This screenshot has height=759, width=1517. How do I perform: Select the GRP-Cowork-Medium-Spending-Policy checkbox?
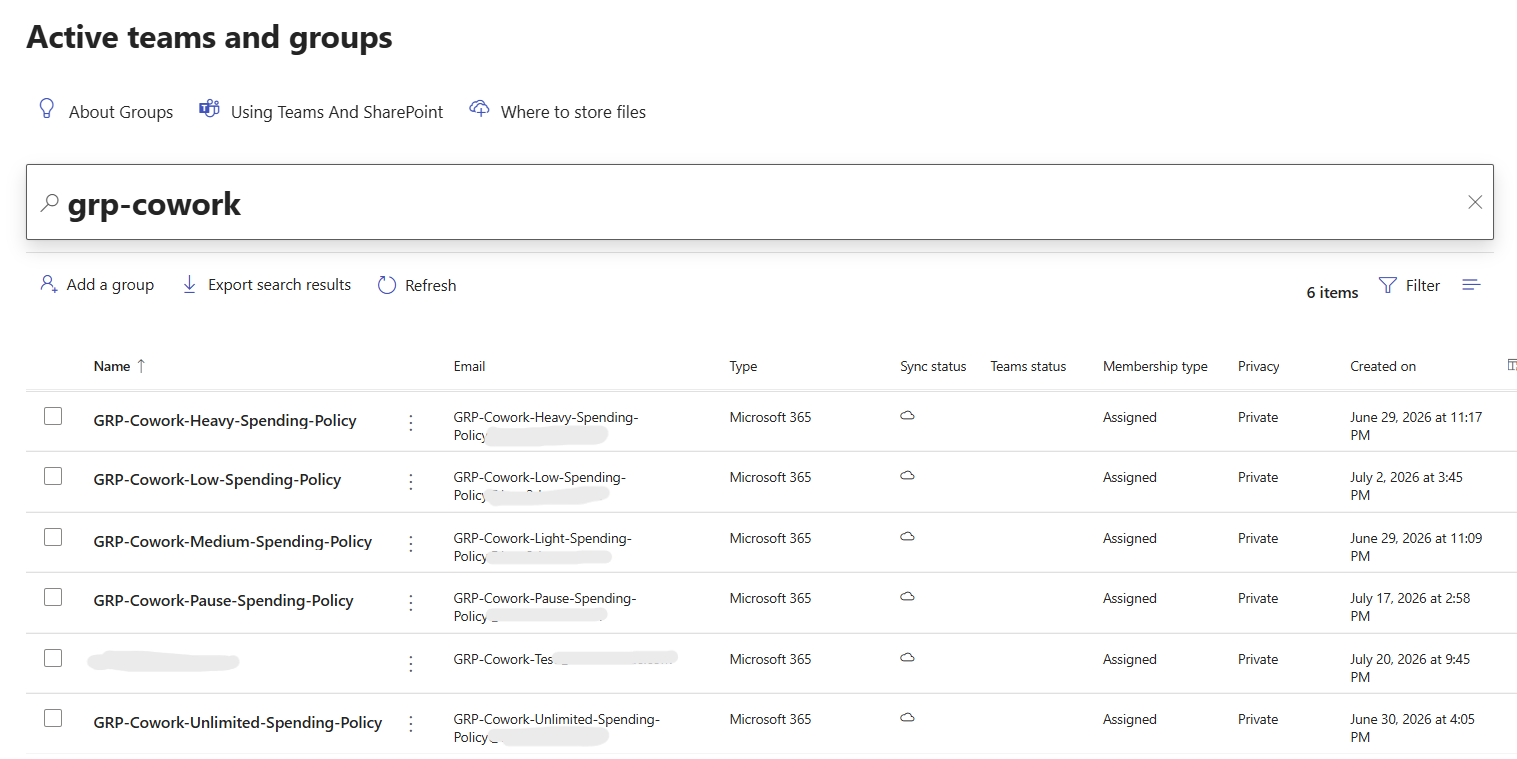tap(53, 537)
